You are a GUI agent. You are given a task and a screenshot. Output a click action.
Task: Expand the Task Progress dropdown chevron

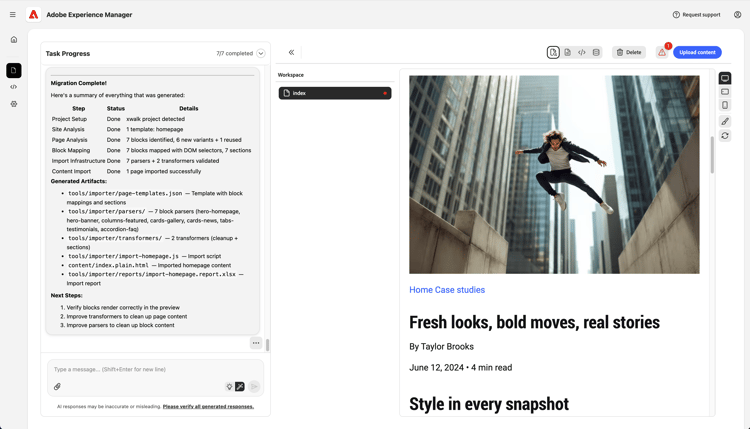tap(261, 54)
